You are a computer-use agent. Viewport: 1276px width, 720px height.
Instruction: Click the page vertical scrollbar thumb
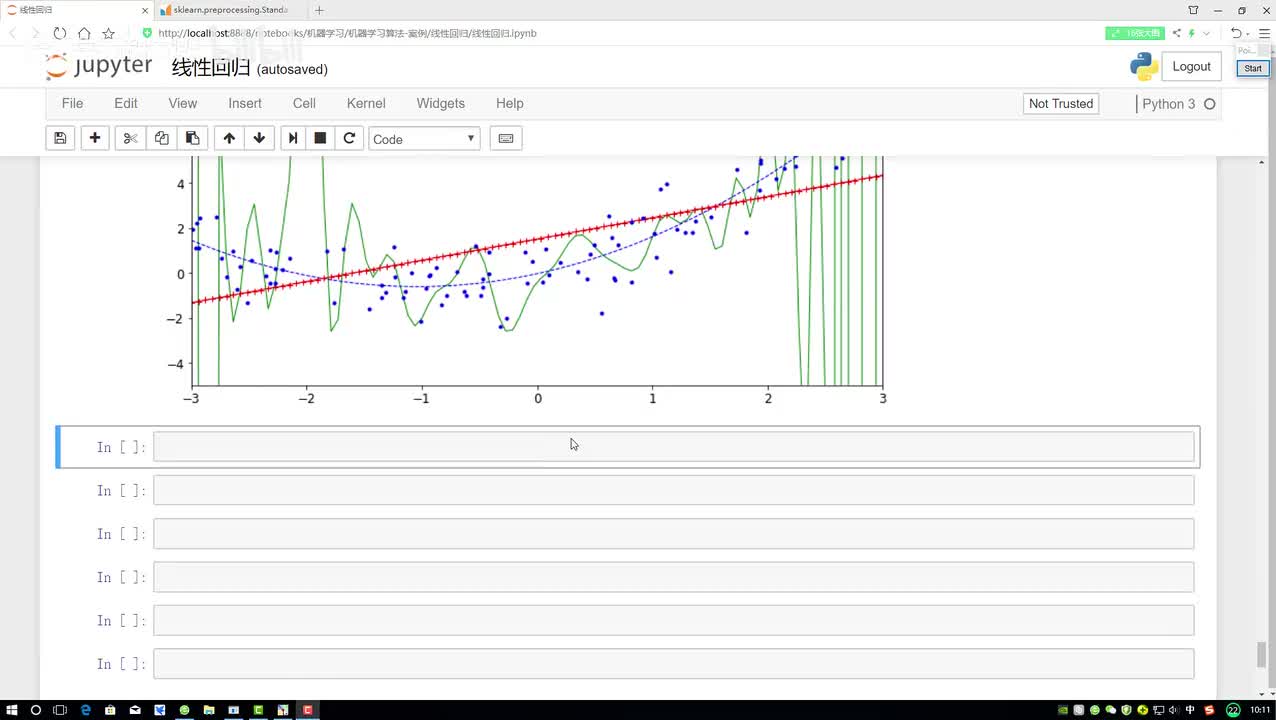[x=1262, y=656]
